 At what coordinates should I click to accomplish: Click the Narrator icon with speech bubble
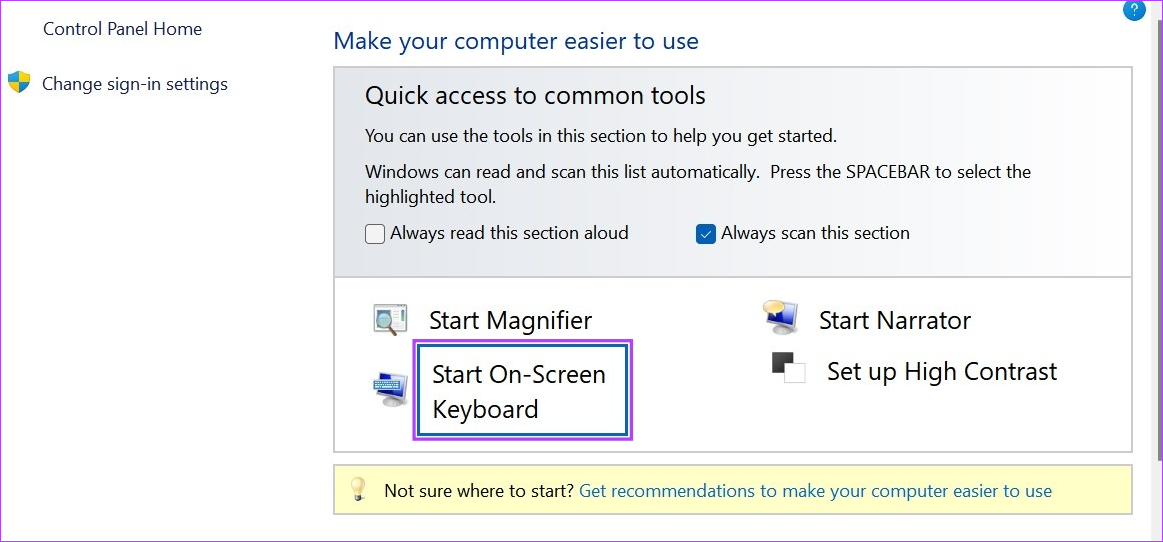[x=780, y=317]
